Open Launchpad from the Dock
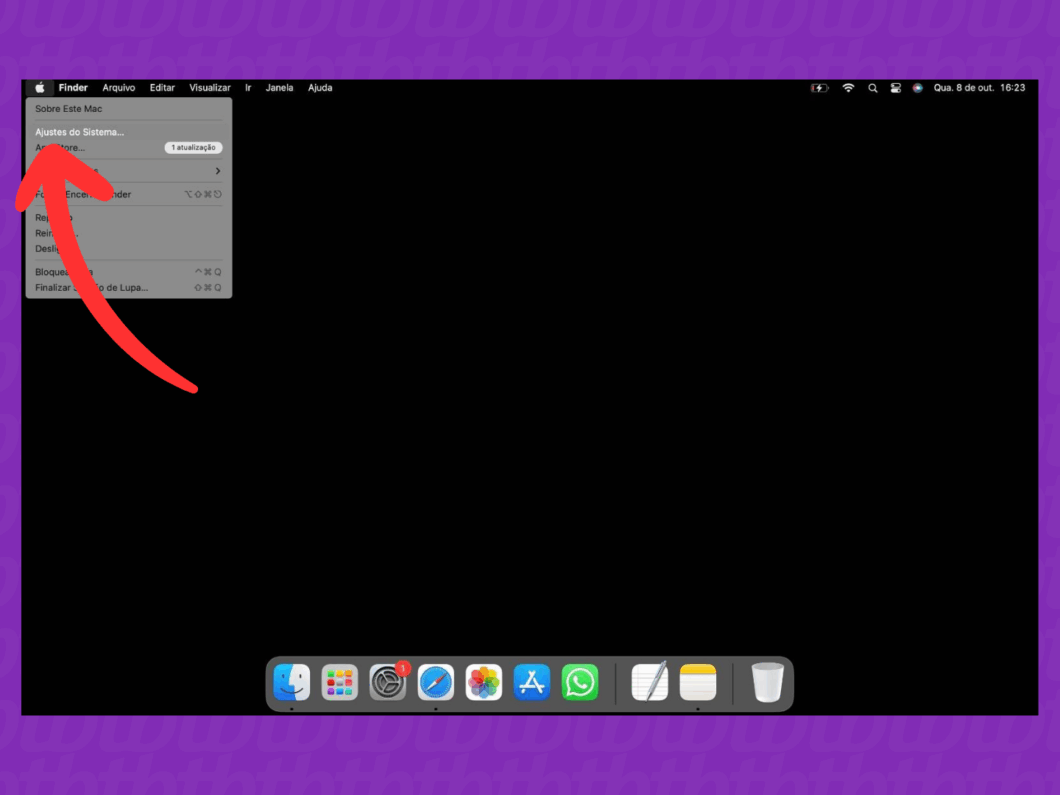 click(339, 682)
